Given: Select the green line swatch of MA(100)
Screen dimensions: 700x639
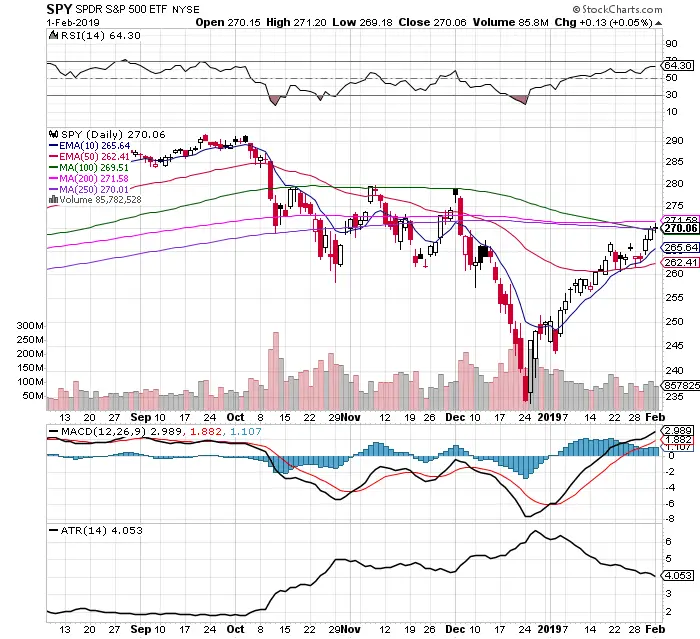Looking at the screenshot, I should point(53,167).
